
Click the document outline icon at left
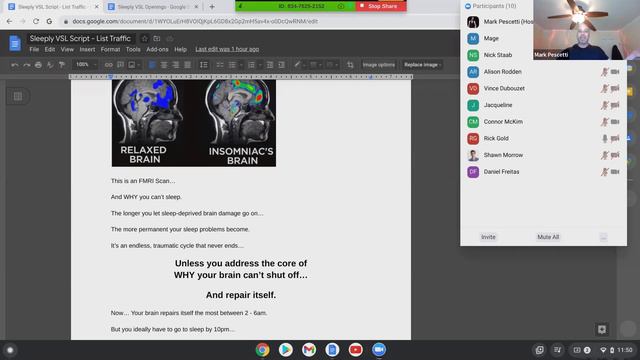(18, 96)
